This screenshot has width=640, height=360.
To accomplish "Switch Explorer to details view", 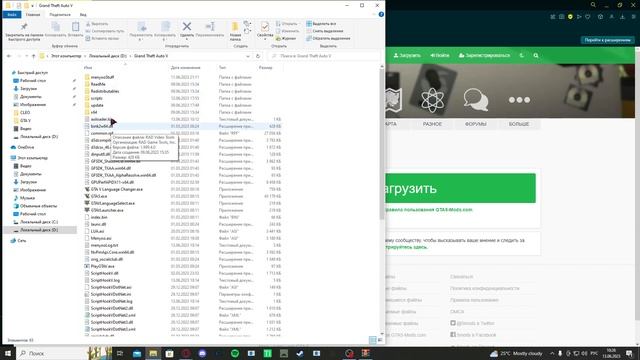I will pyautogui.click(x=373, y=340).
